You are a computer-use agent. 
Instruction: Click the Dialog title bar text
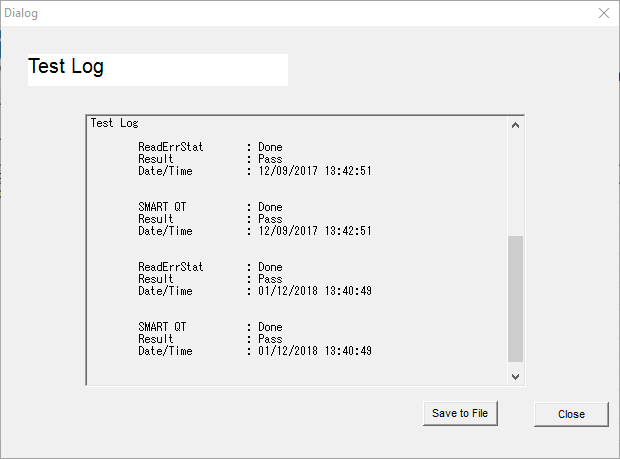pyautogui.click(x=21, y=13)
